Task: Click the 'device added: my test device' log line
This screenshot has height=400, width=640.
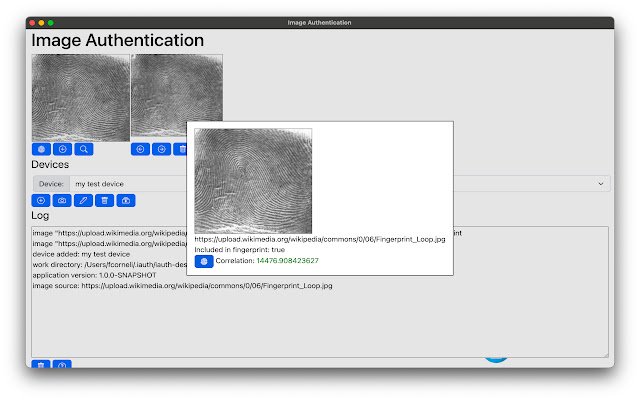Action: pos(81,254)
